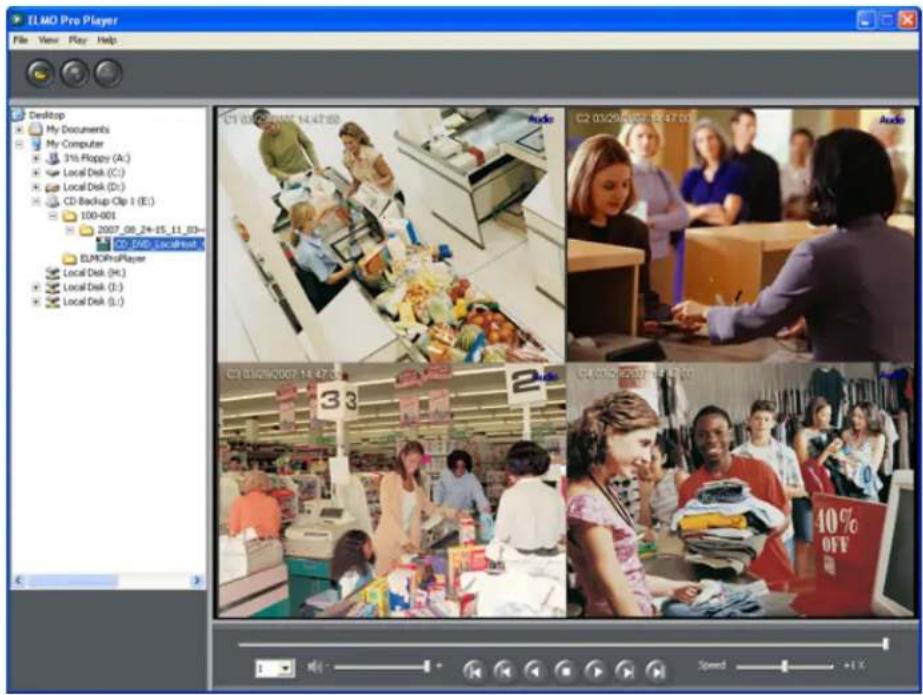Click the 100-001 folder icon
This screenshot has width=923, height=695.
click(x=70, y=215)
